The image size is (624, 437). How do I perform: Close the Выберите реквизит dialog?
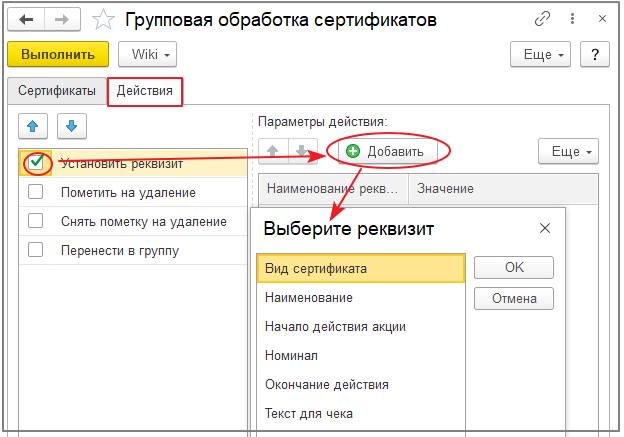[545, 228]
